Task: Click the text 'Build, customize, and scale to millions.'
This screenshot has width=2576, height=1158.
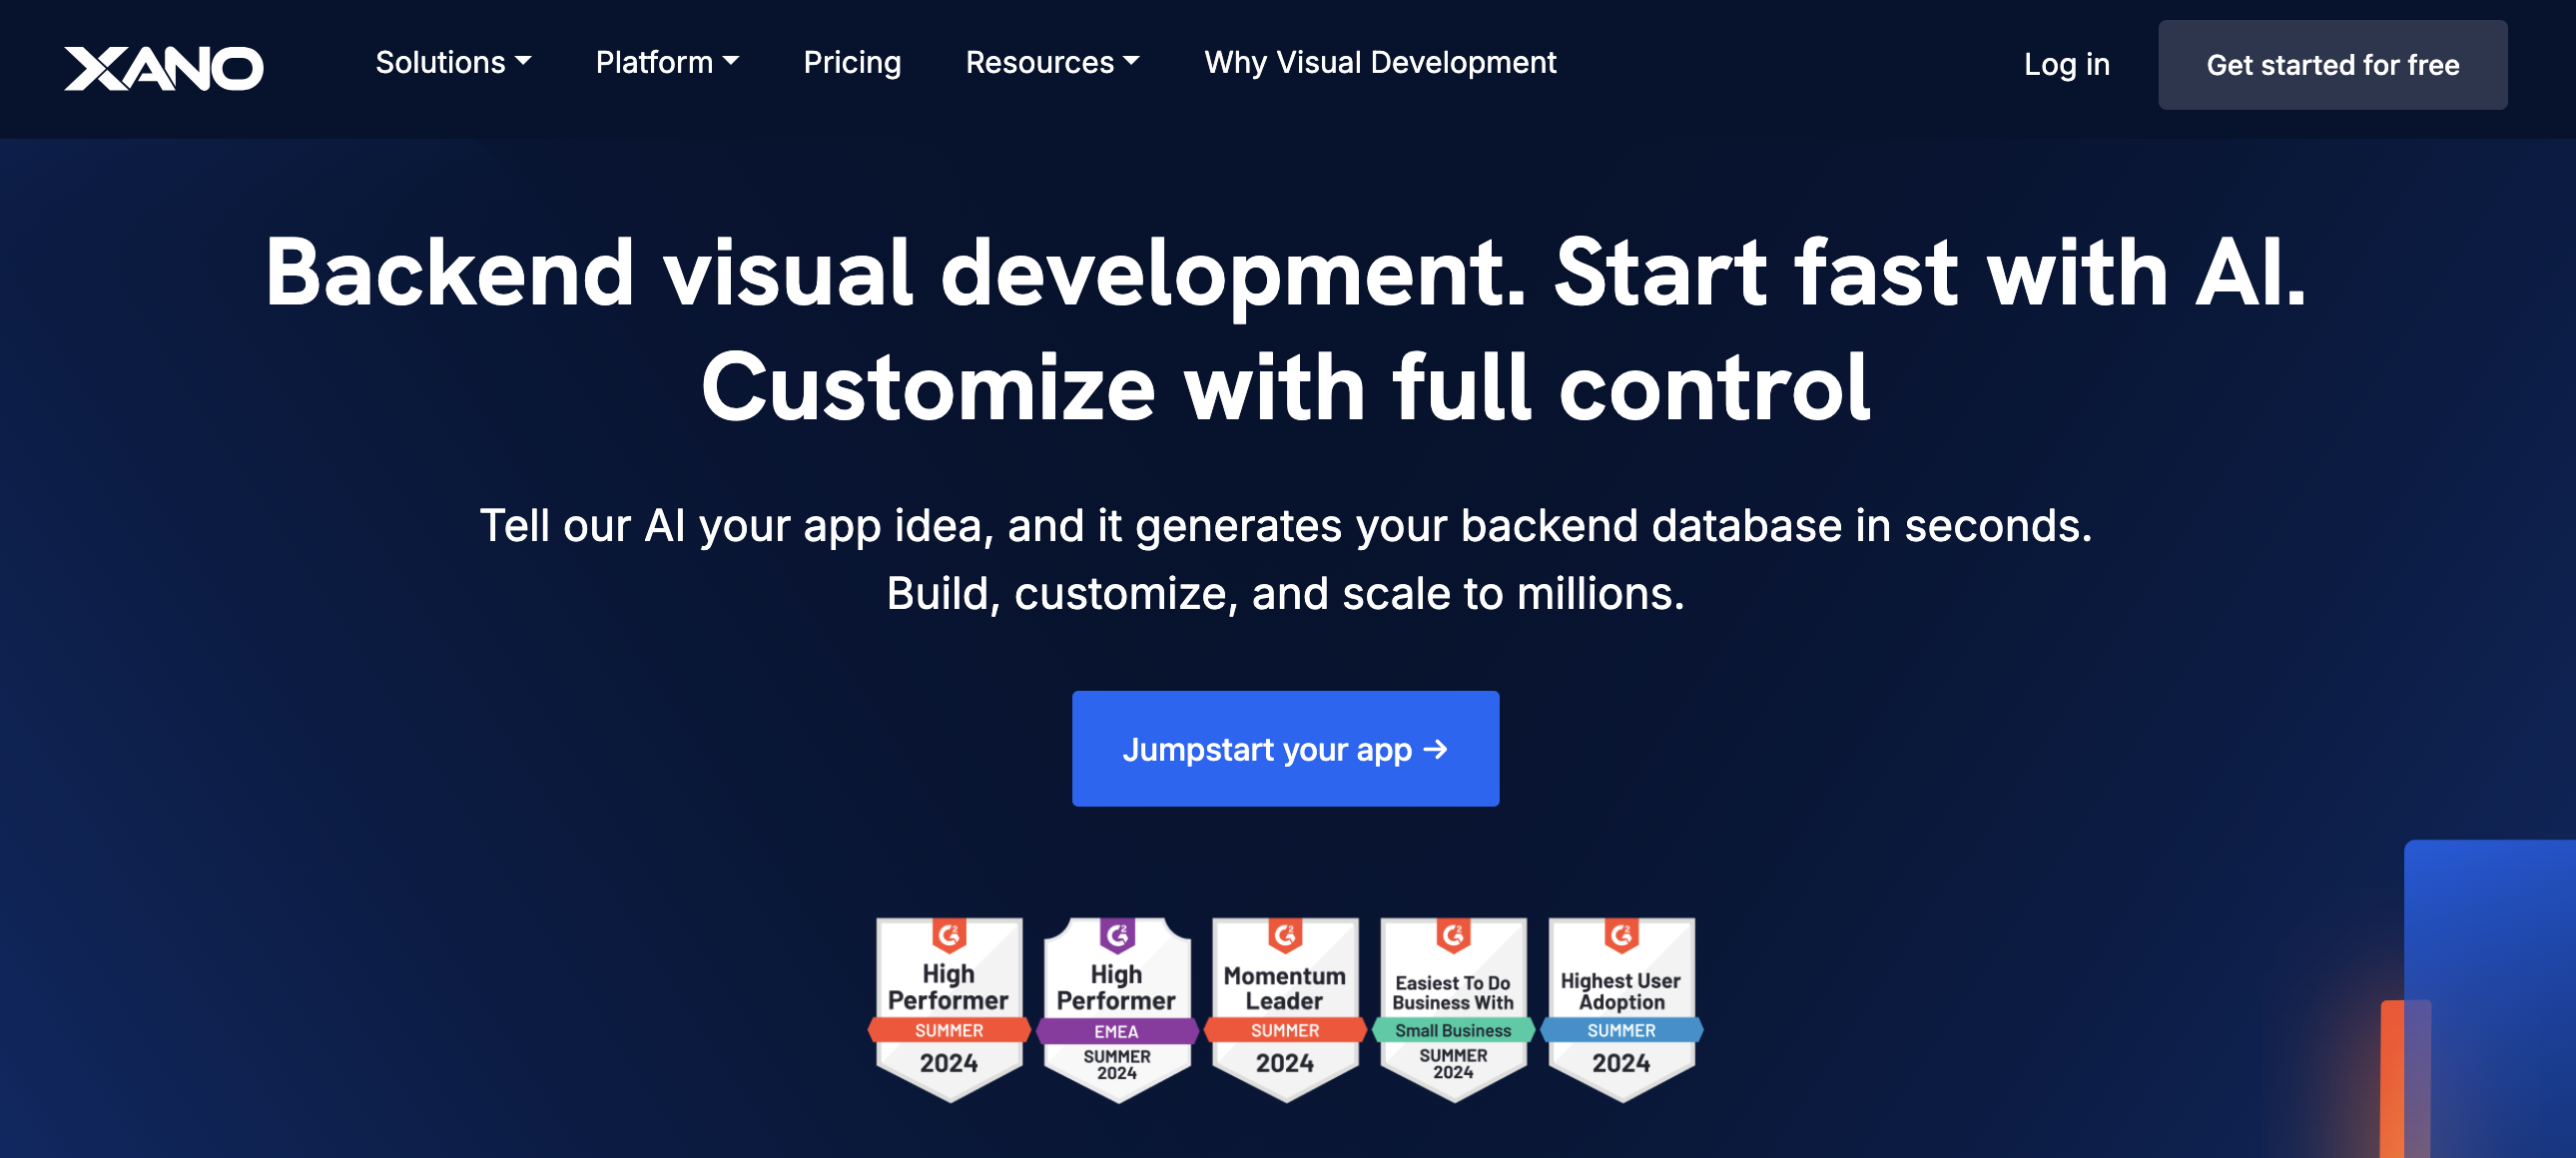Action: coord(1285,593)
